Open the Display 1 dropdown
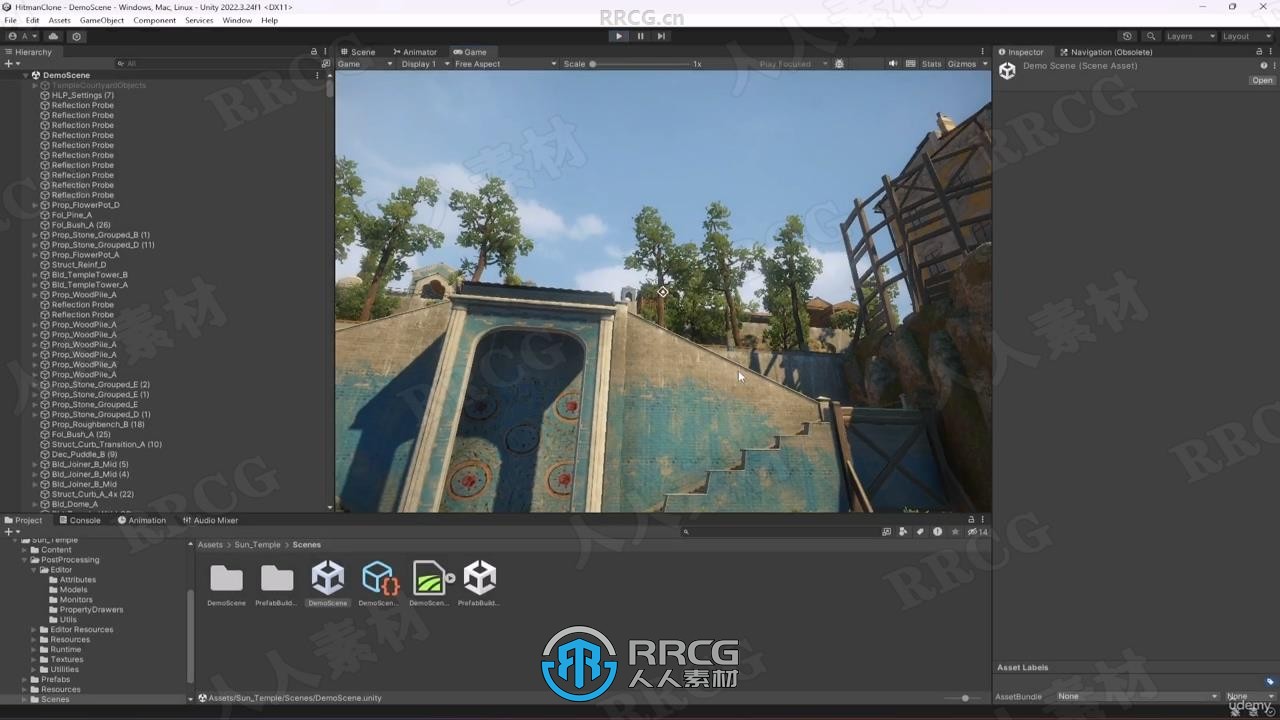This screenshot has height=720, width=1280. (425, 64)
